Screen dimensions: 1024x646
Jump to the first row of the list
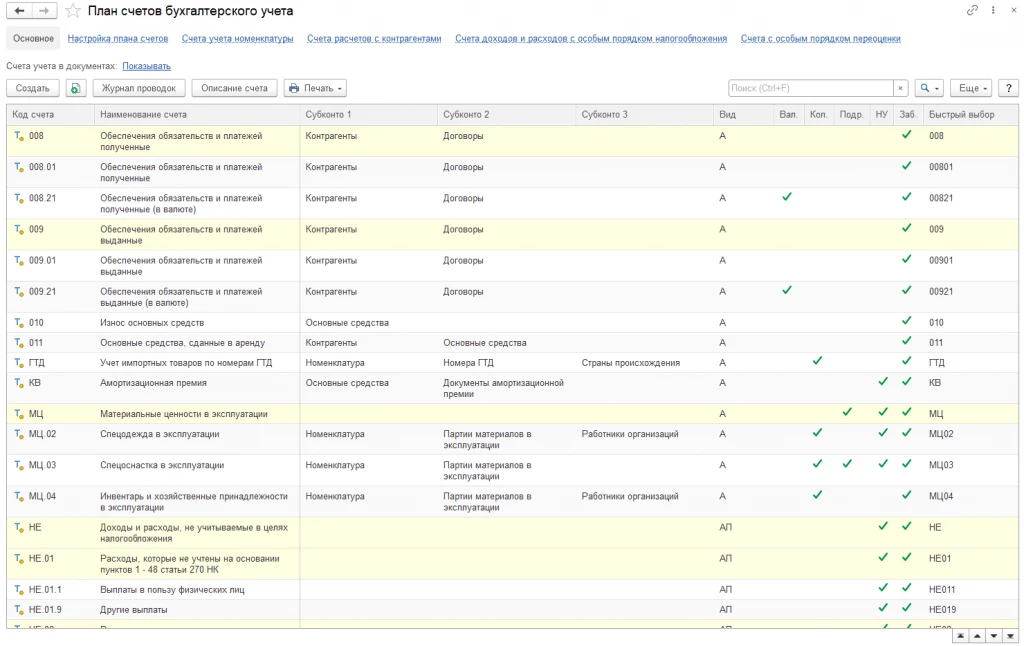click(961, 636)
